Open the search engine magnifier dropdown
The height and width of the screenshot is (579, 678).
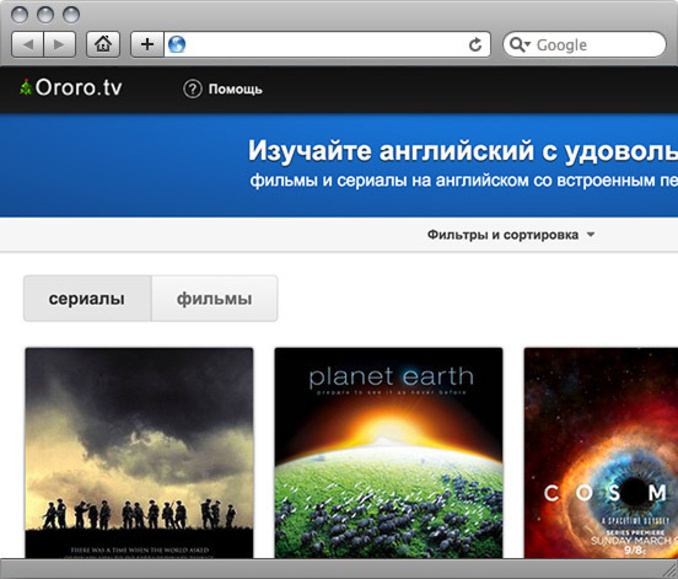coord(520,44)
